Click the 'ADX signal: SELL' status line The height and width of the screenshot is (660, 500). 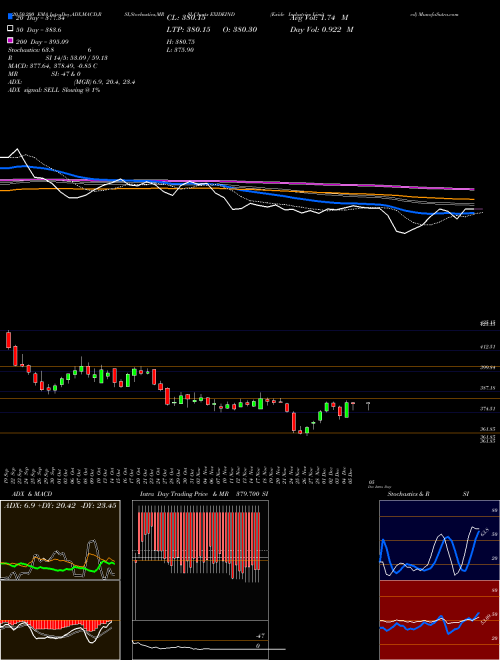pyautogui.click(x=54, y=90)
